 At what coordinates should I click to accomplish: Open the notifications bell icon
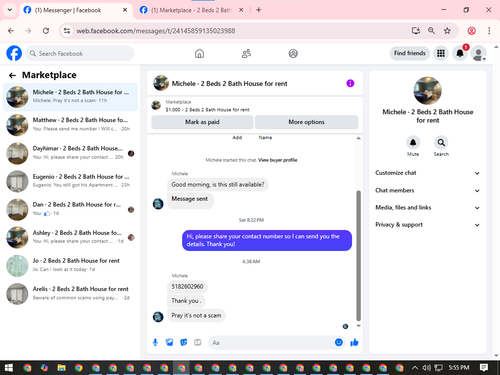coord(460,53)
